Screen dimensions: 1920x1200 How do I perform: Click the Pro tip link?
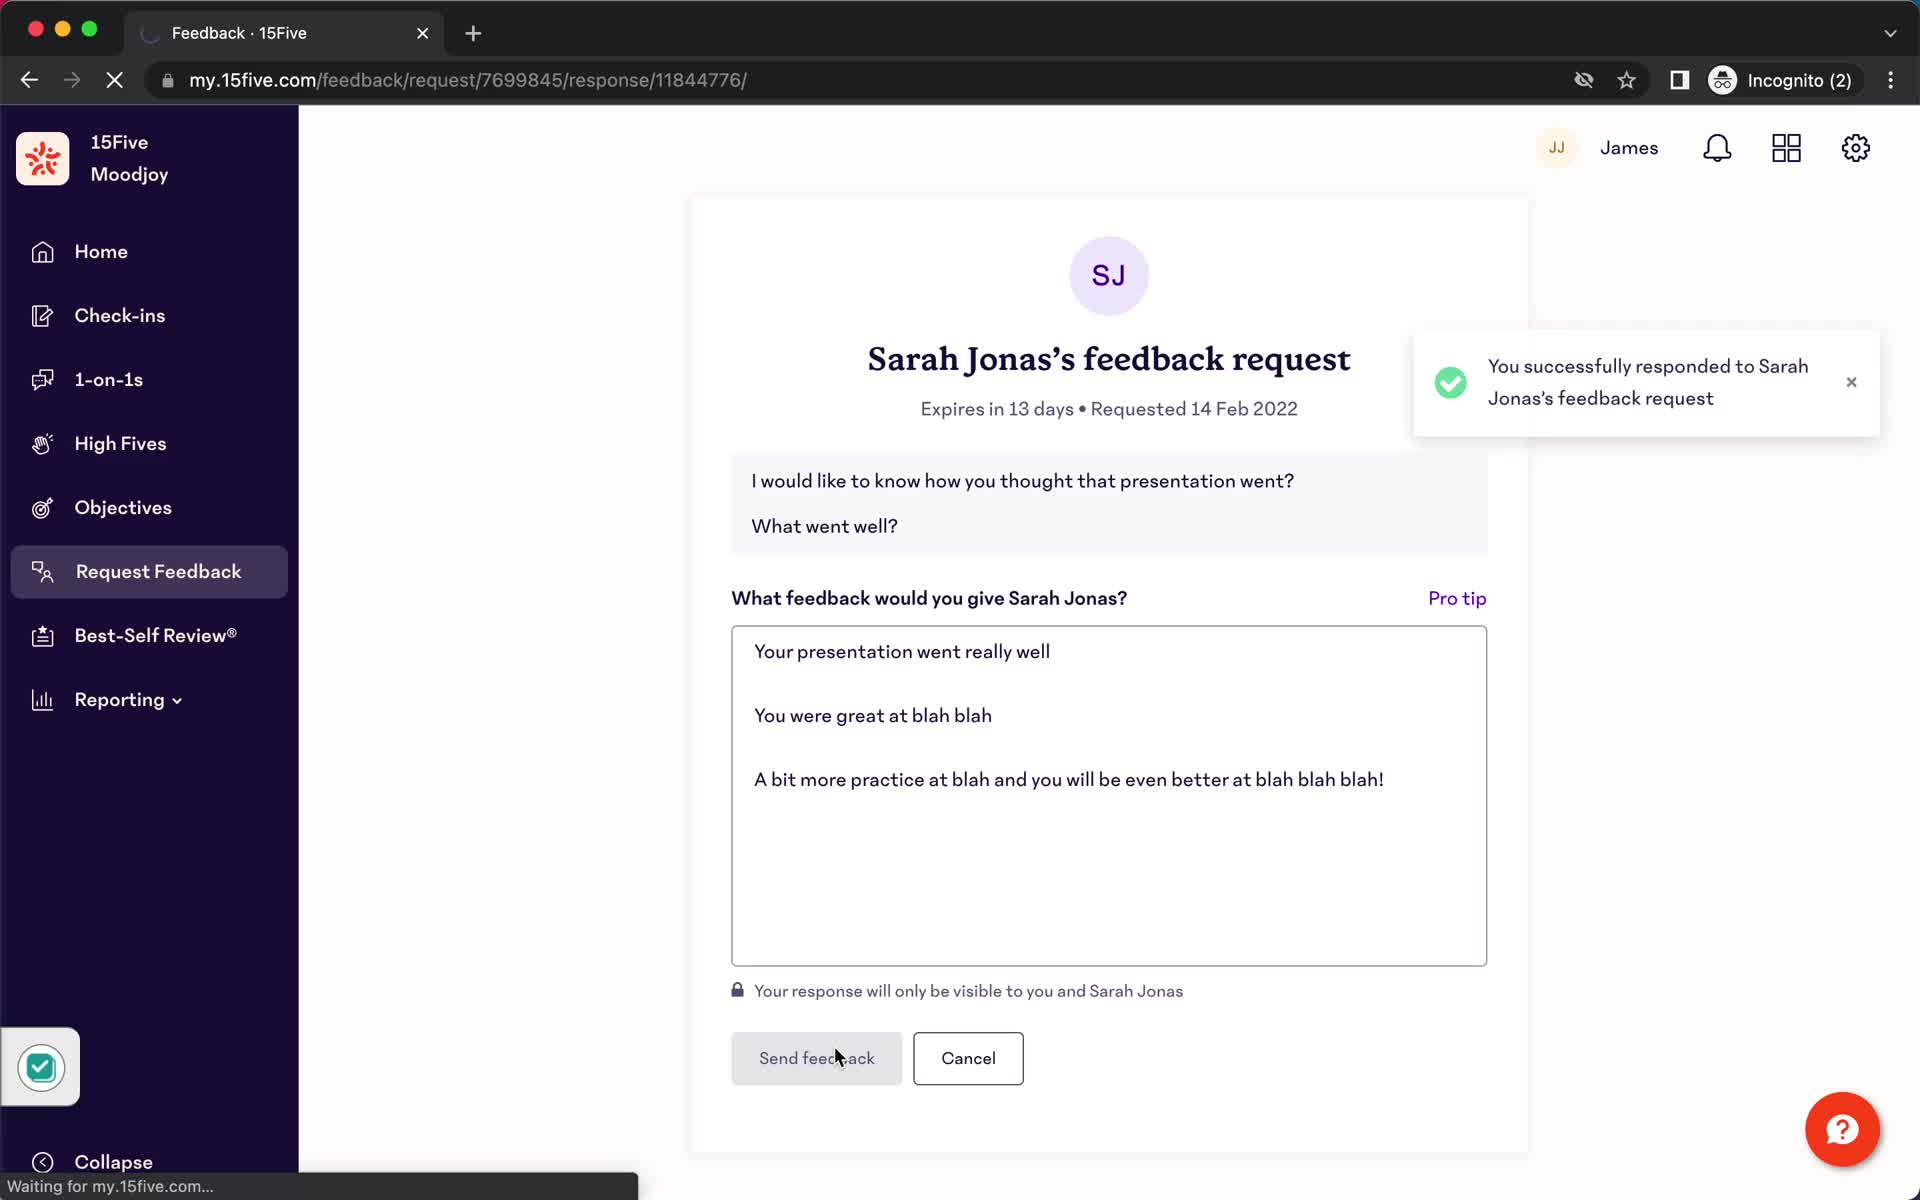pos(1457,597)
